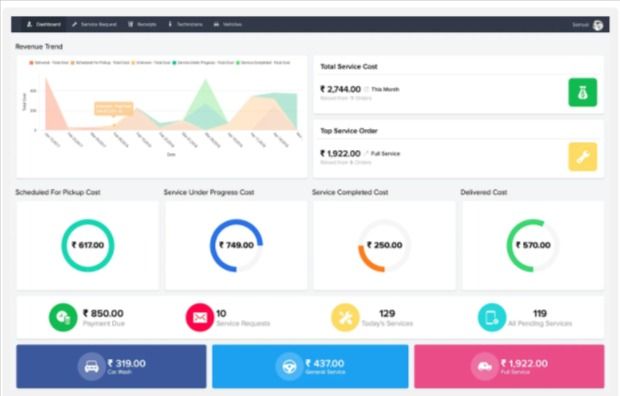
Task: Click the teal phone All Pending Services icon
Action: [x=492, y=317]
